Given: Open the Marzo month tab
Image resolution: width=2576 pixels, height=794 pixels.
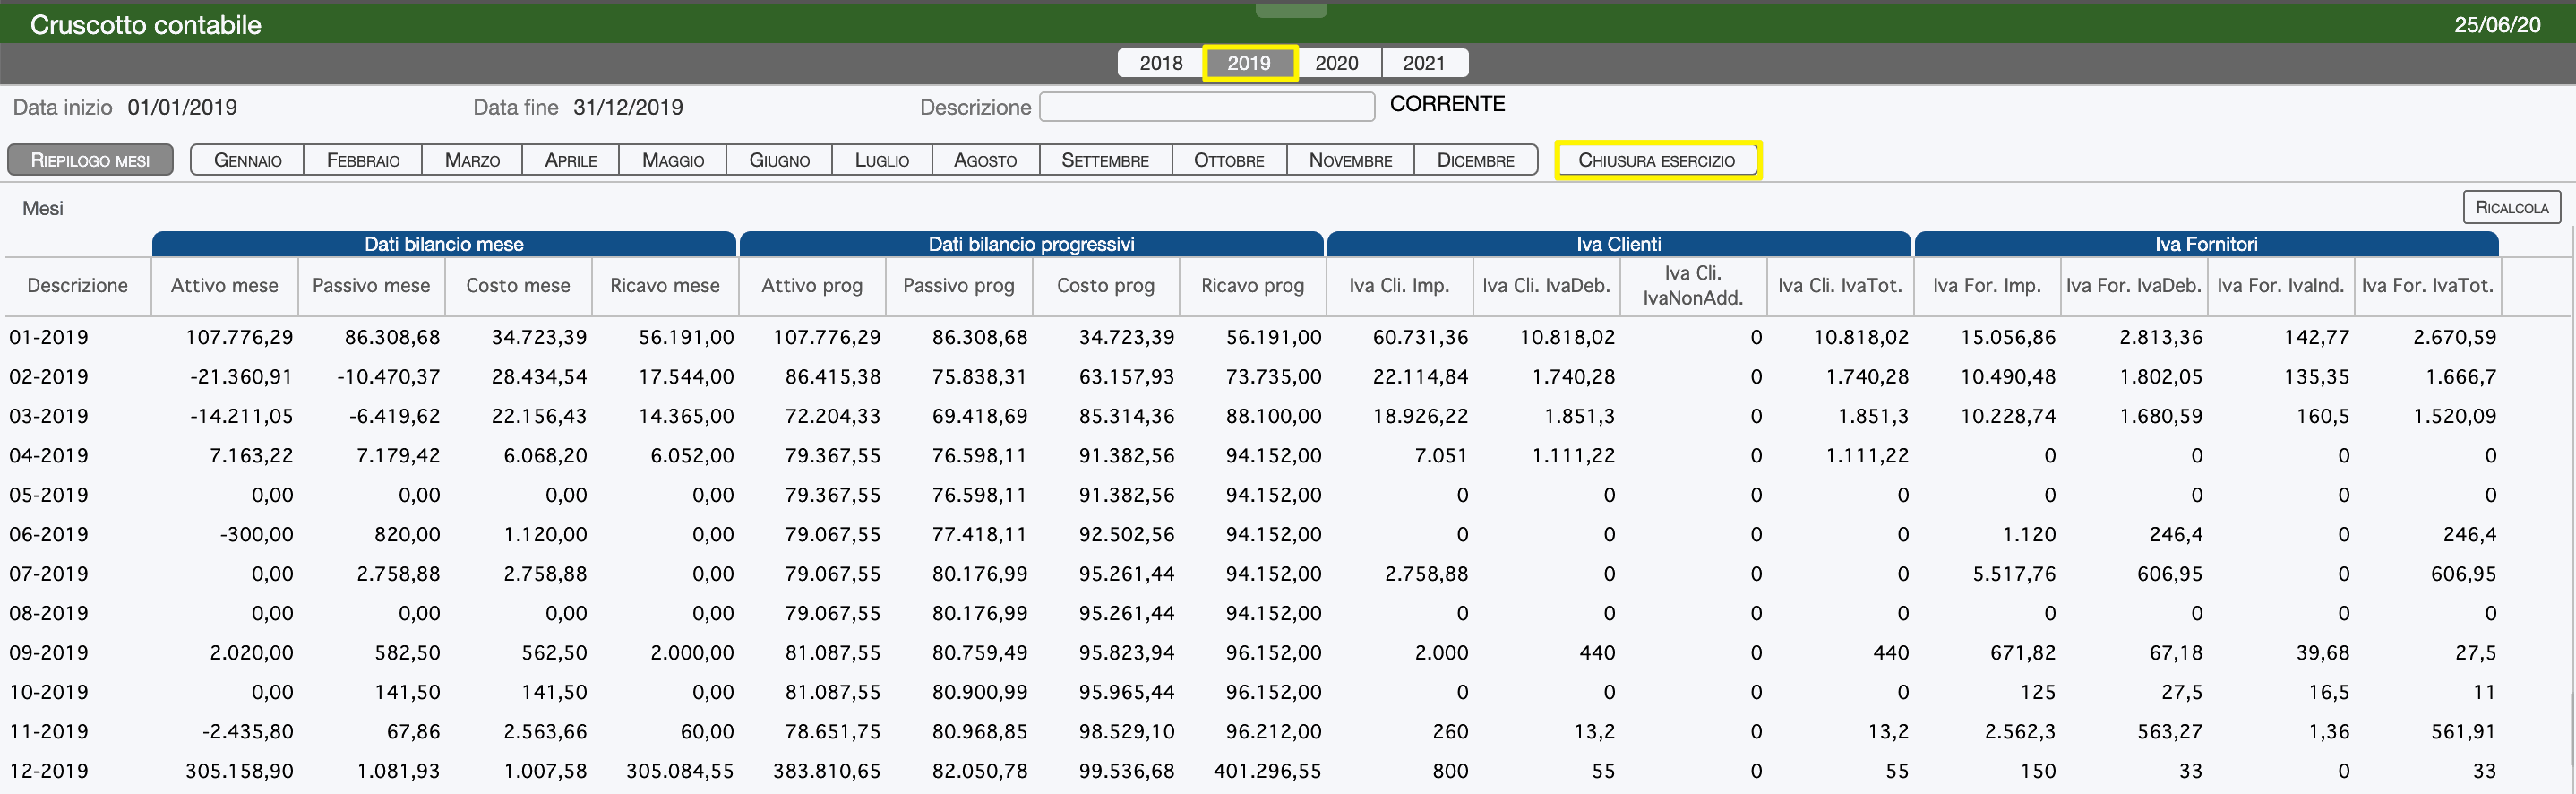Looking at the screenshot, I should coord(472,160).
